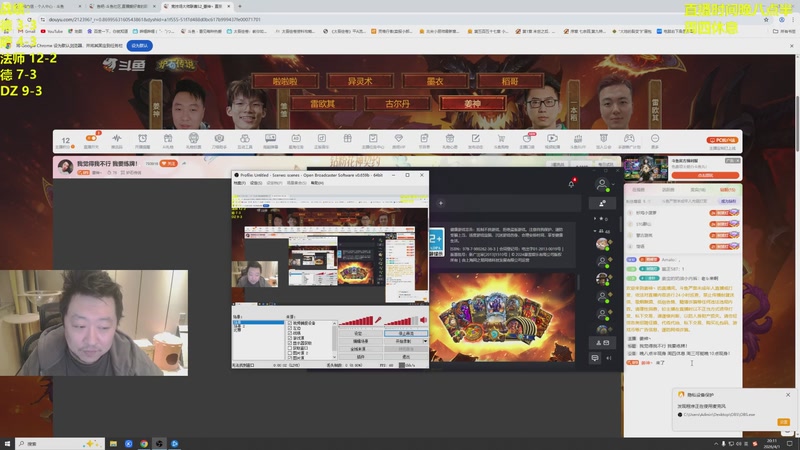
Task: Click the monitor screen icon in Douyu toolbar
Action: [270, 138]
